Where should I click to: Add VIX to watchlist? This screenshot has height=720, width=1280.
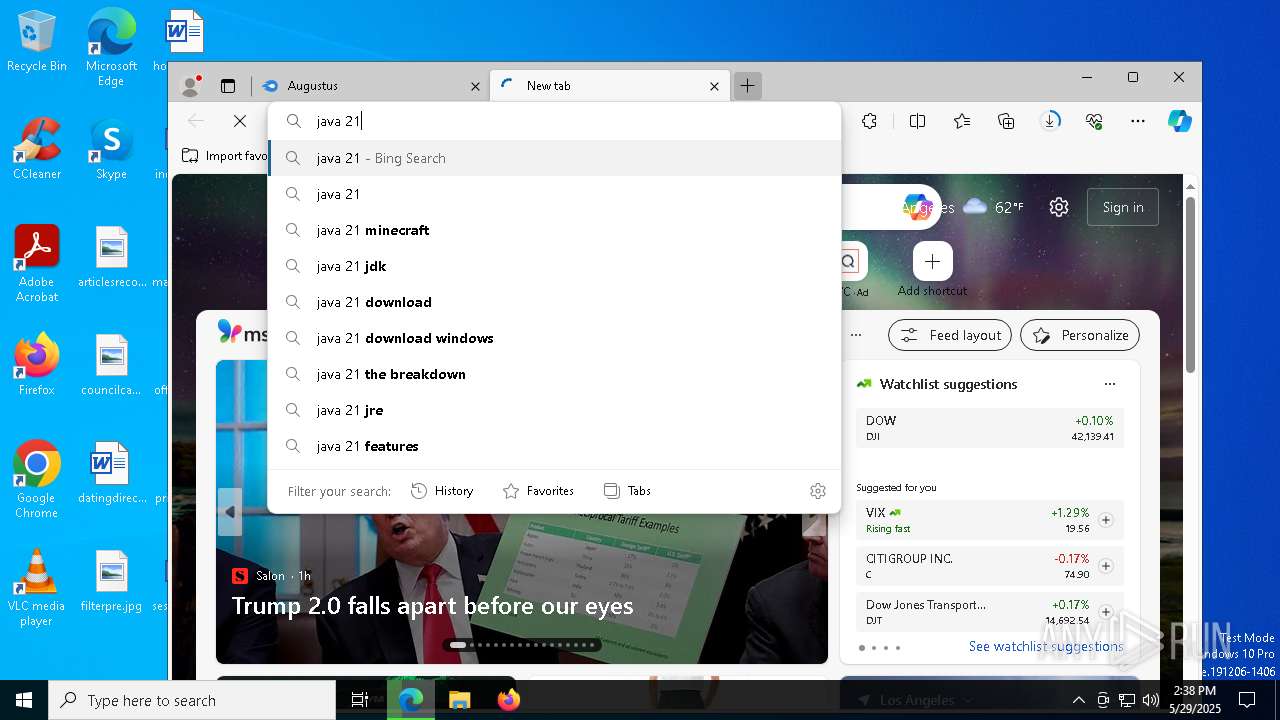[1106, 520]
